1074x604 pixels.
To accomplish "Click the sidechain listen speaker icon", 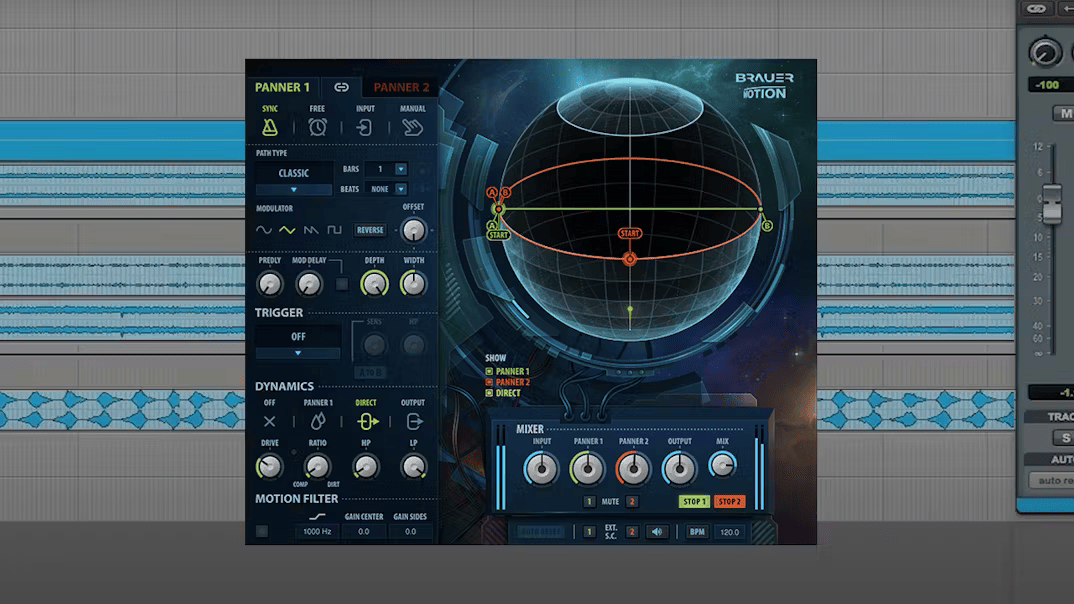I will tap(657, 531).
